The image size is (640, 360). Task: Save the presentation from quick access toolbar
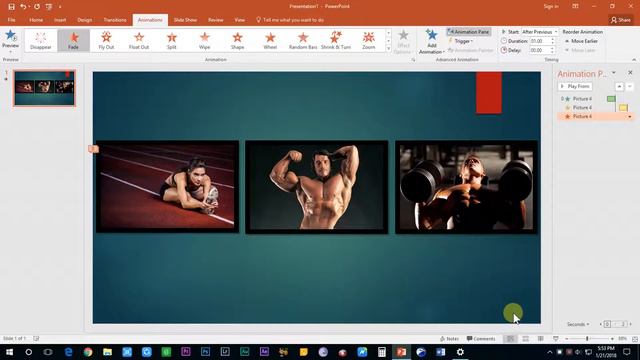11,7
